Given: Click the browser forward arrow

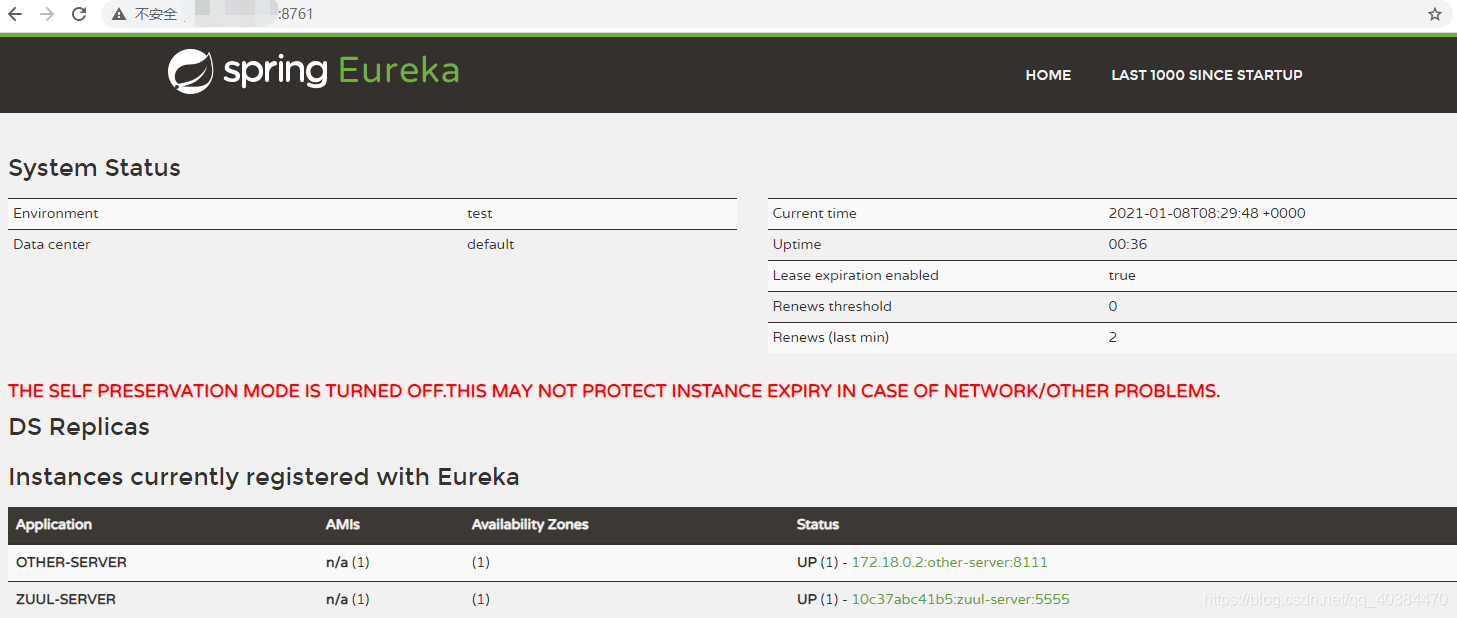Looking at the screenshot, I should pyautogui.click(x=46, y=14).
